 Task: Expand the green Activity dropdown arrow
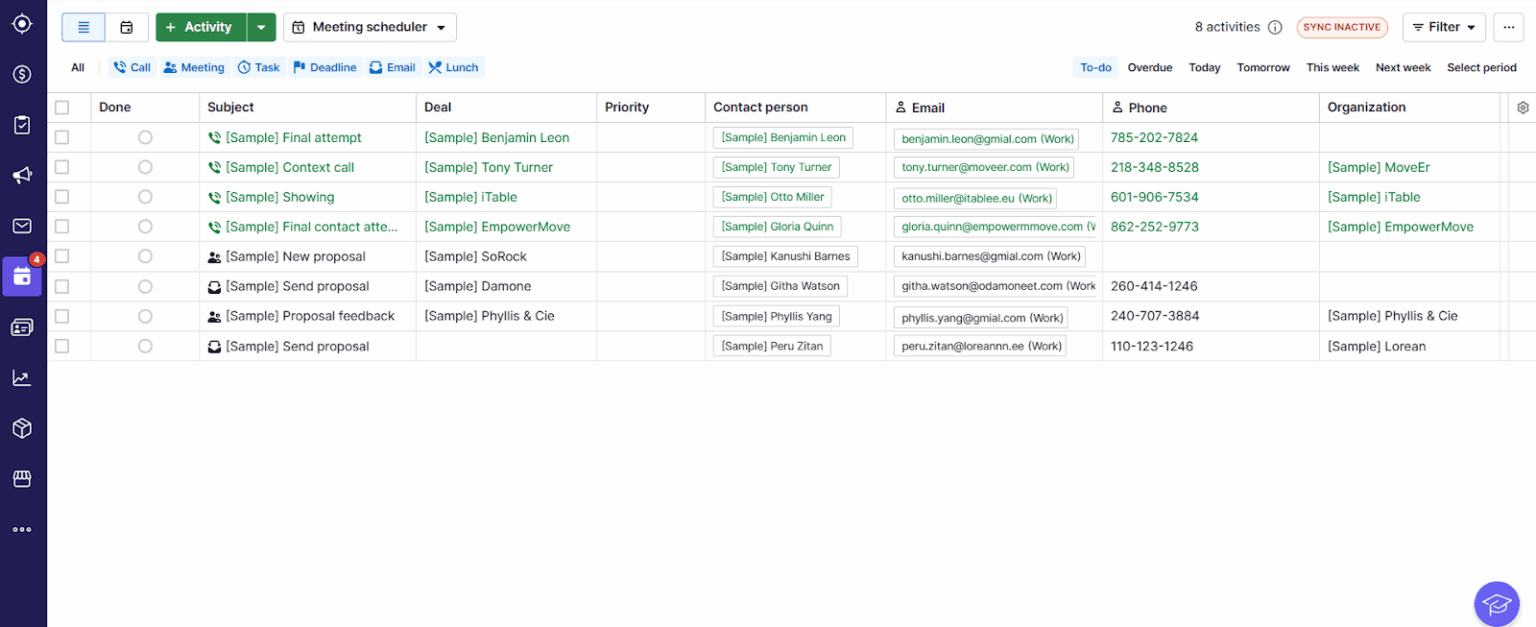[x=260, y=27]
